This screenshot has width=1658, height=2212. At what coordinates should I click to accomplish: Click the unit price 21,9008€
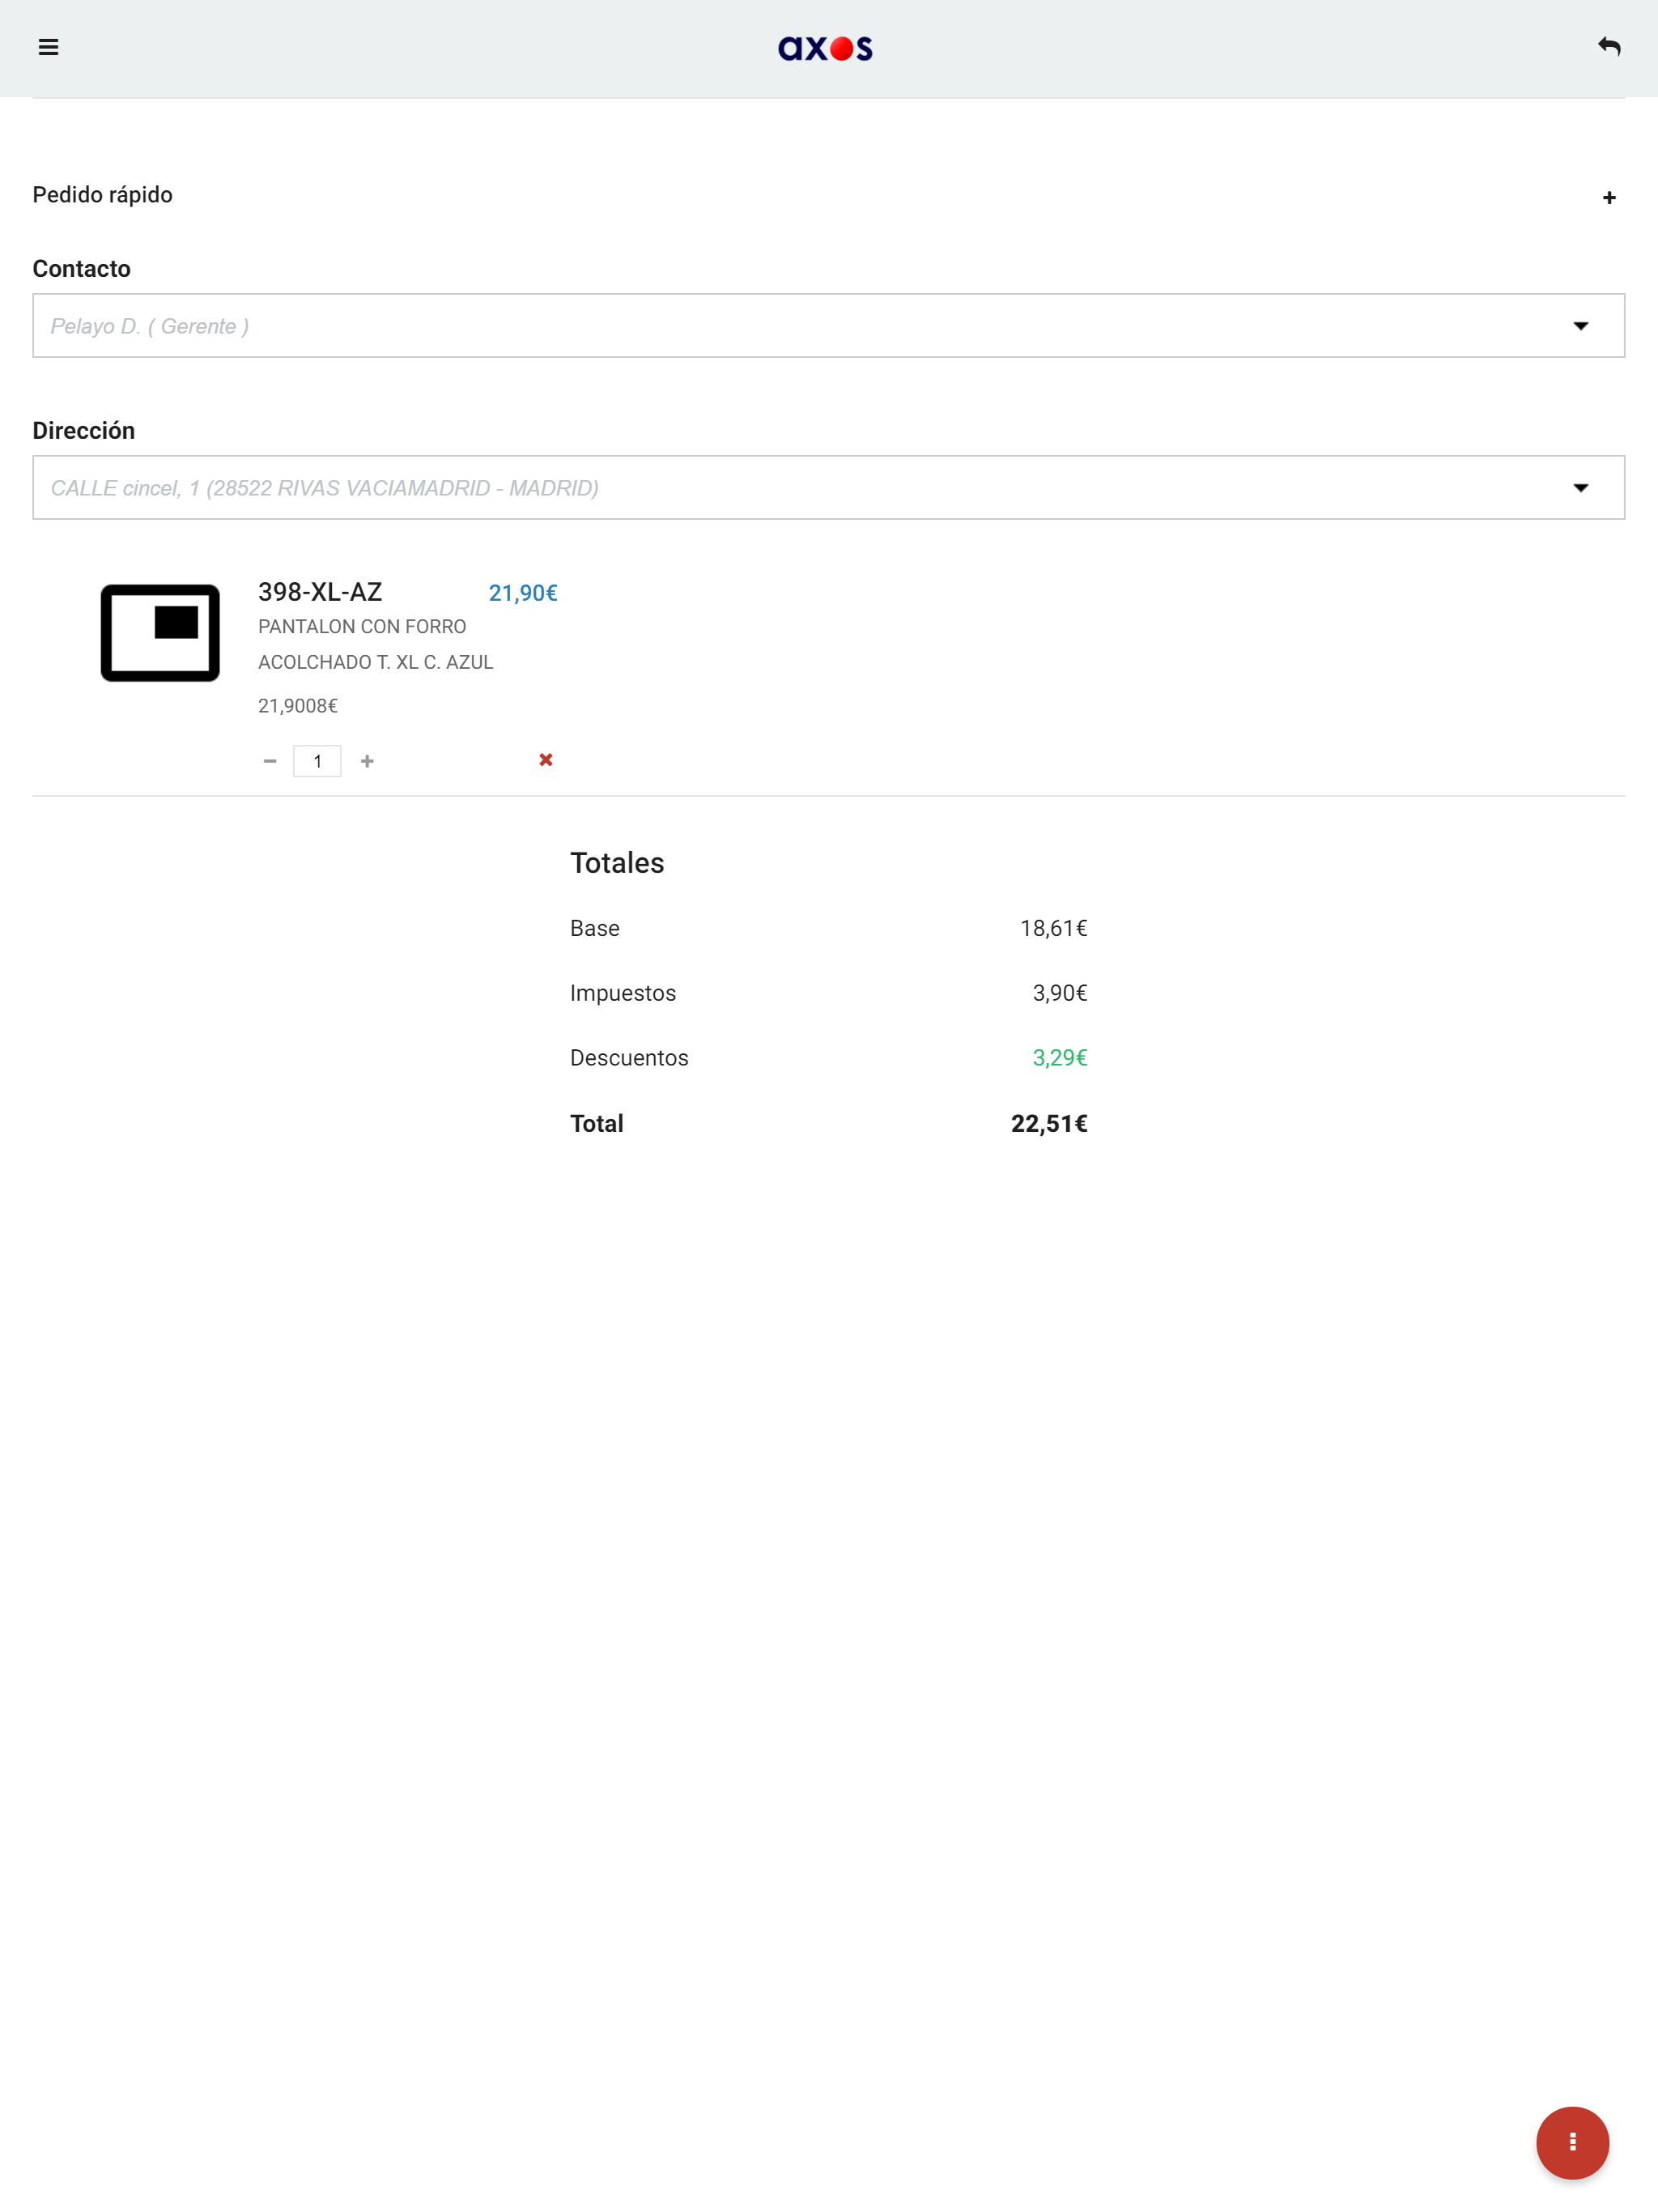click(298, 706)
